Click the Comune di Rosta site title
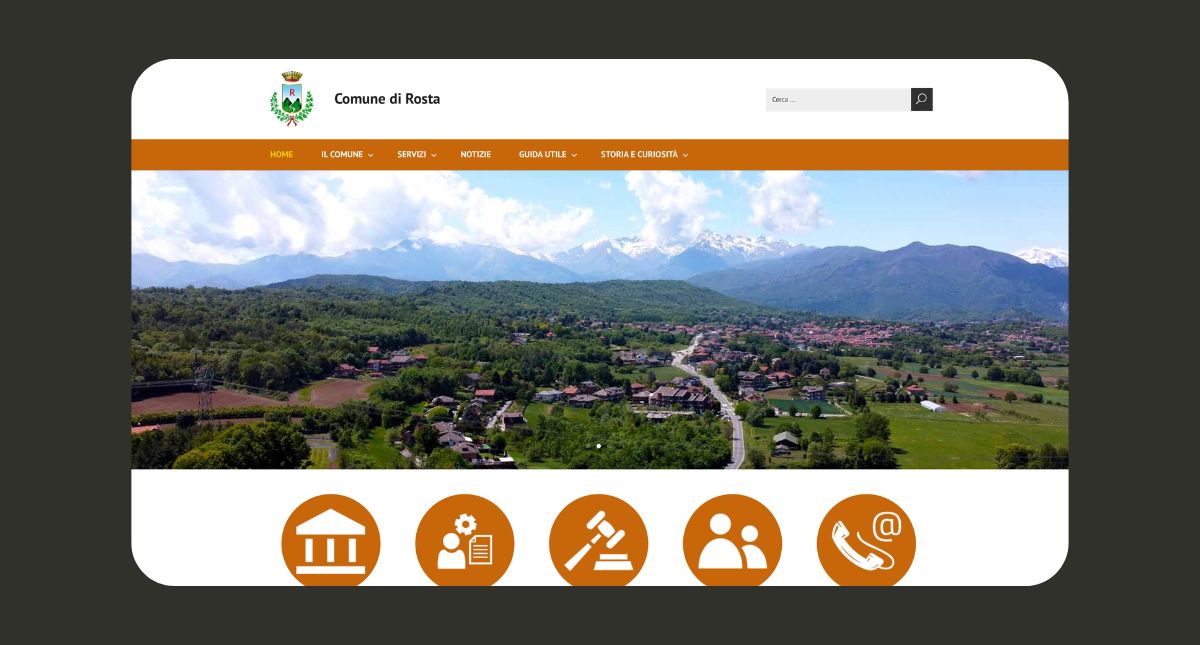 (x=387, y=99)
